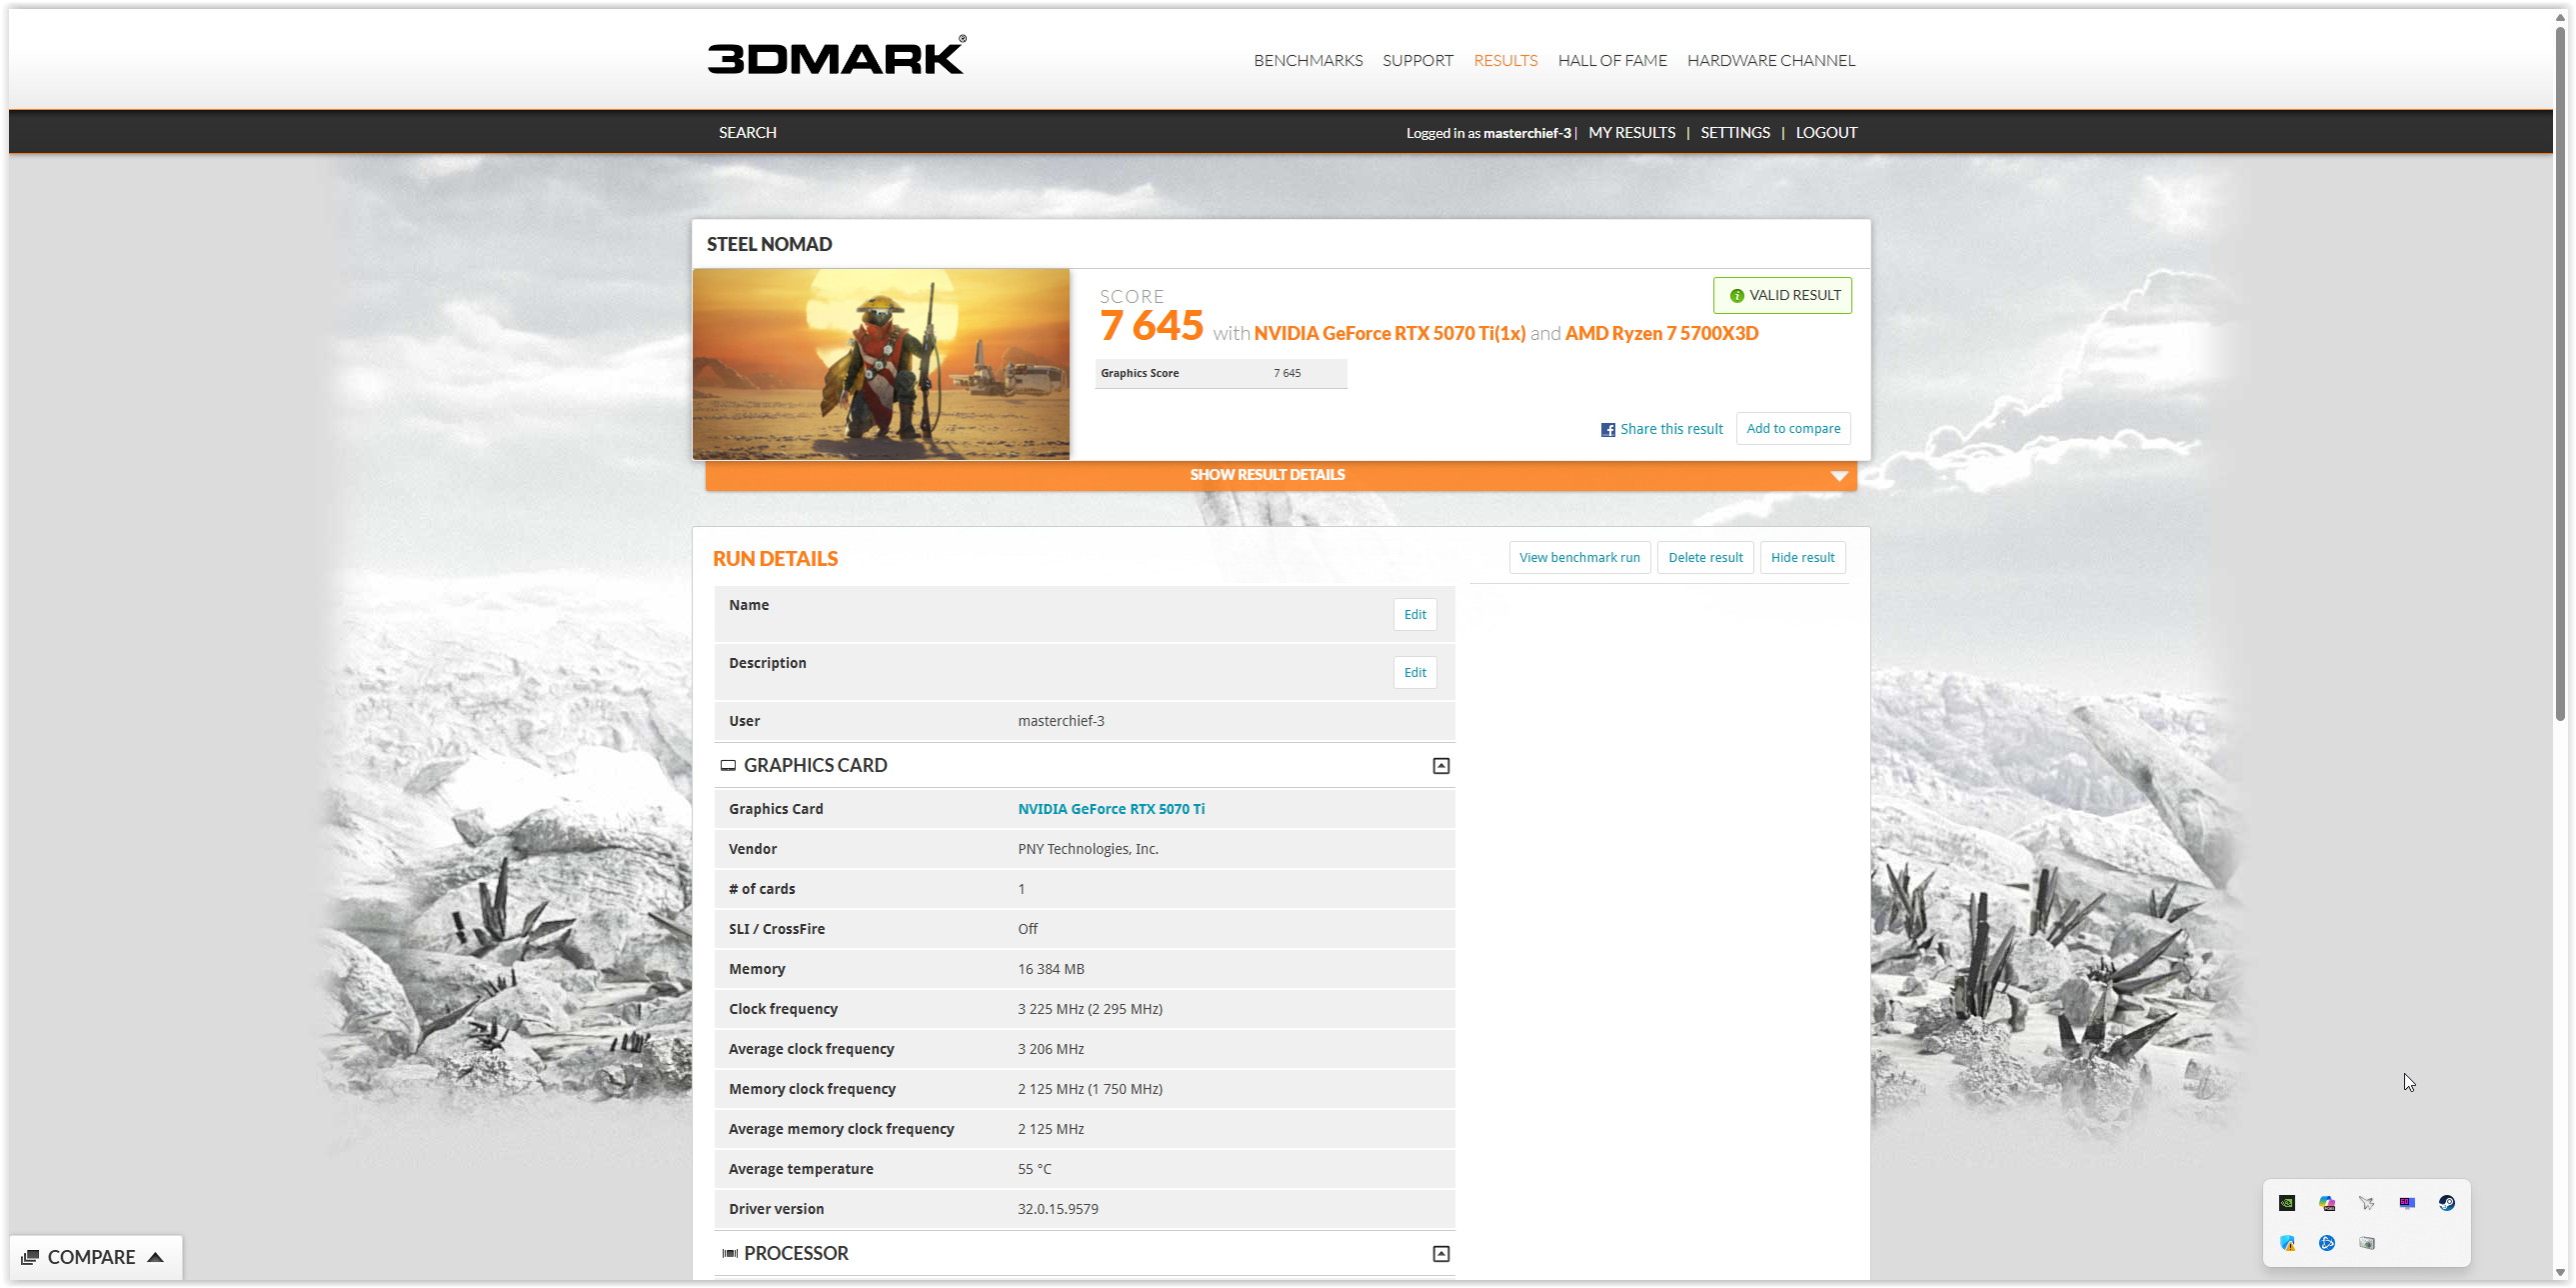Viewport: 2576px width, 1288px height.
Task: Open Bluetooth tray icon
Action: point(2326,1243)
